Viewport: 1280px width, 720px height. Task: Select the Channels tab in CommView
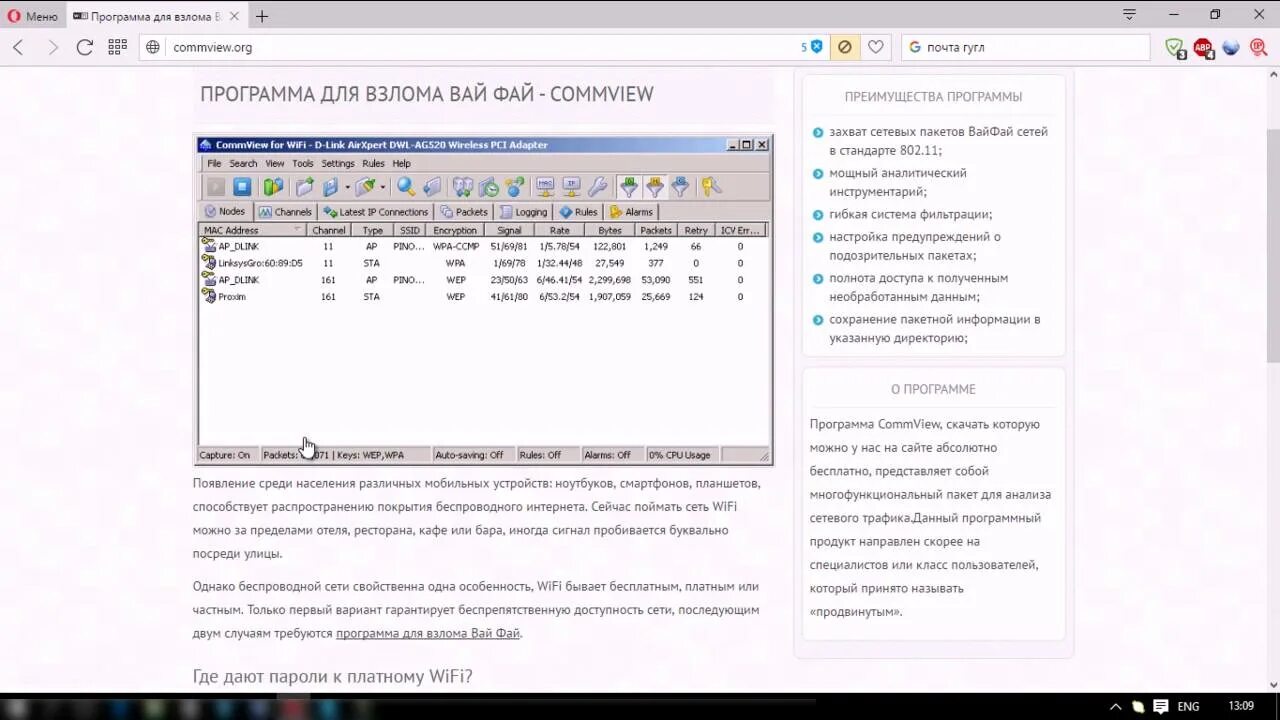(285, 212)
